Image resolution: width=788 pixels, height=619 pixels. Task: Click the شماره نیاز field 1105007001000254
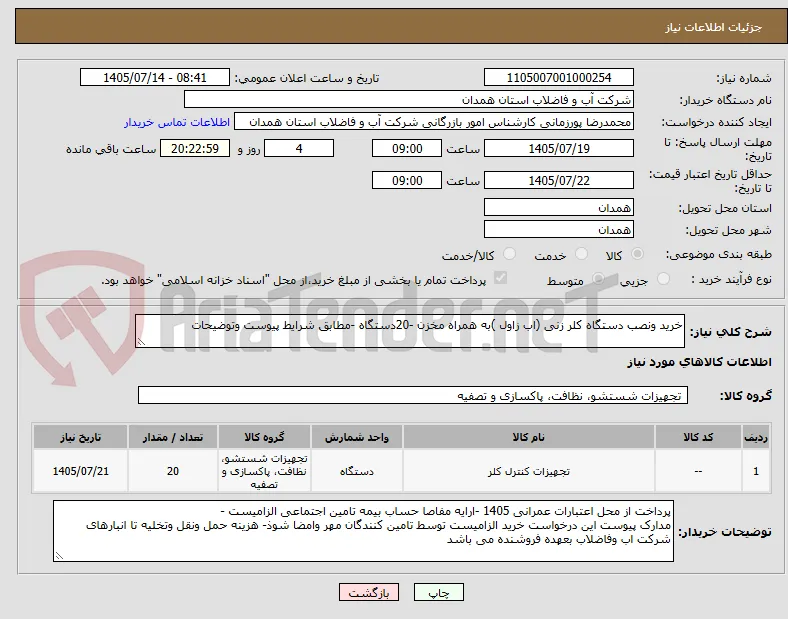click(559, 78)
